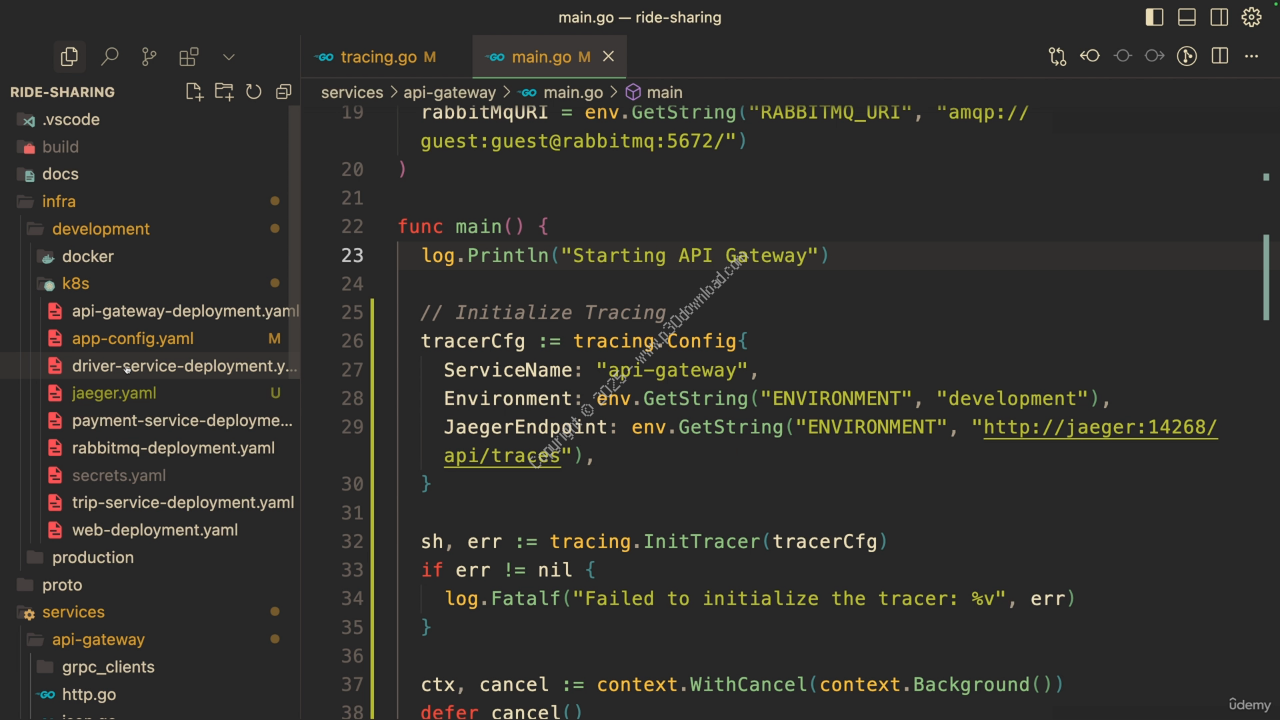The image size is (1280, 720).
Task: Toggle the secondary sidebar layout button
Action: tap(1219, 17)
